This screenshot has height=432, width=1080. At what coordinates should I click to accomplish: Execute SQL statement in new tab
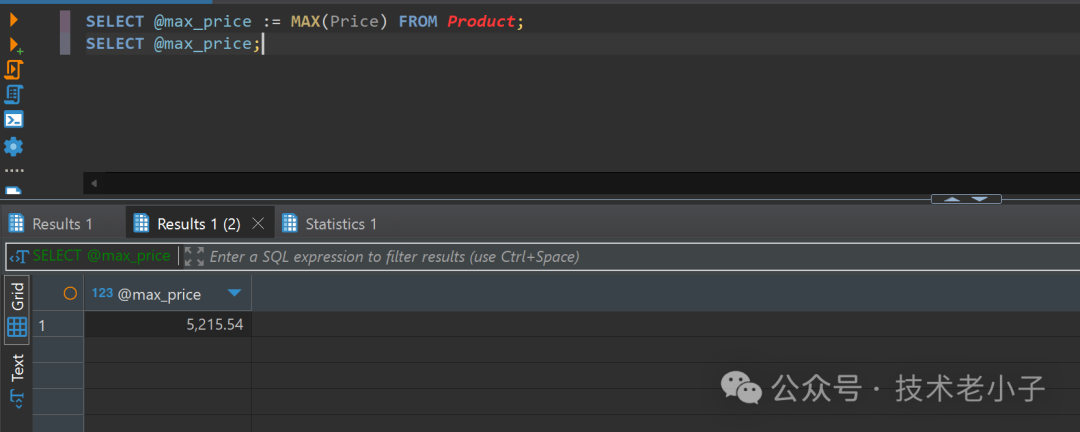click(14, 45)
